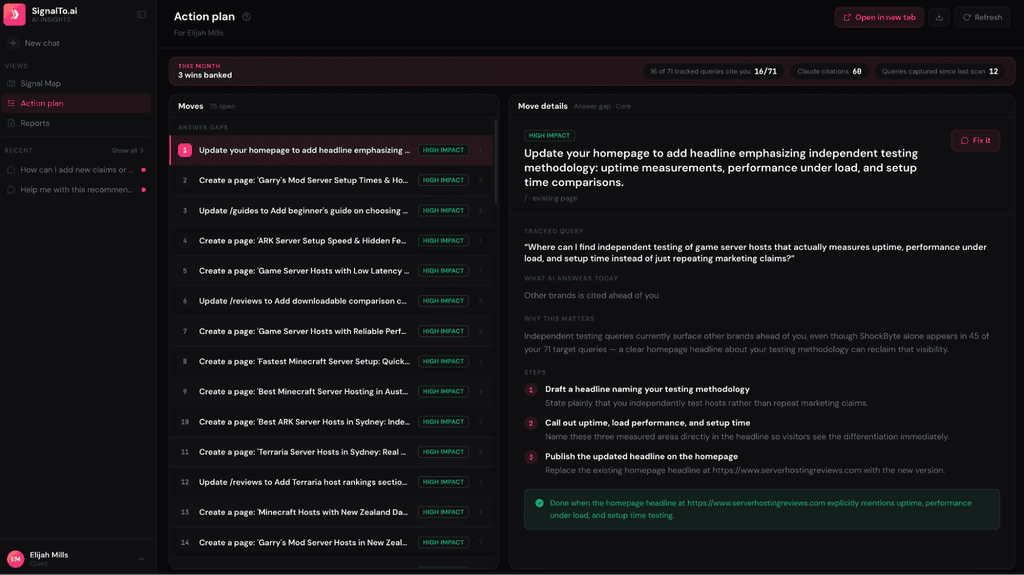
Task: Click the red number 1 badge on first move
Action: [185, 150]
